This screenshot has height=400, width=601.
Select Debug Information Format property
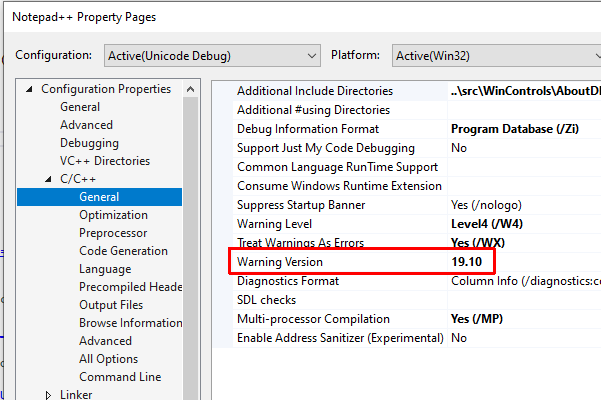point(308,129)
